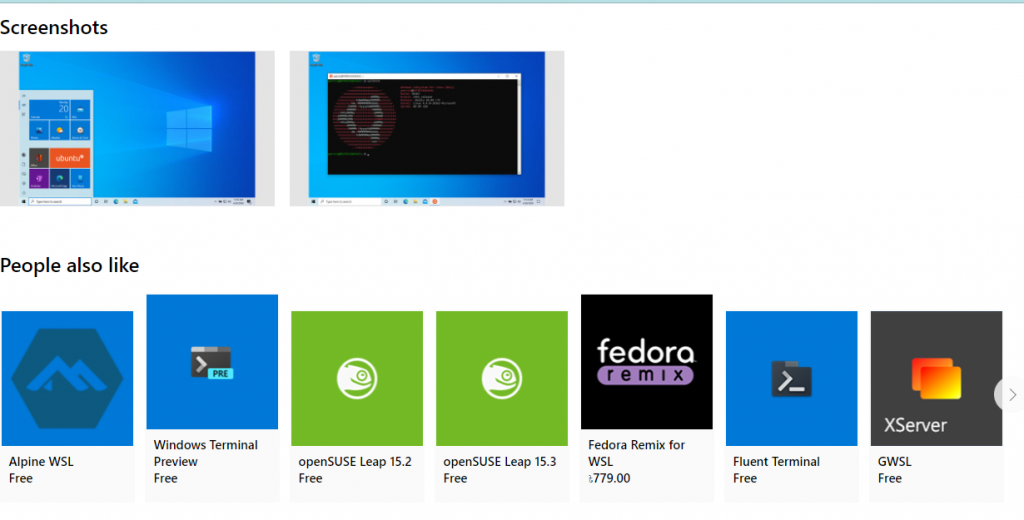Viewport: 1024px width, 520px height.
Task: Click 'Free' under GWSL
Action: (890, 478)
